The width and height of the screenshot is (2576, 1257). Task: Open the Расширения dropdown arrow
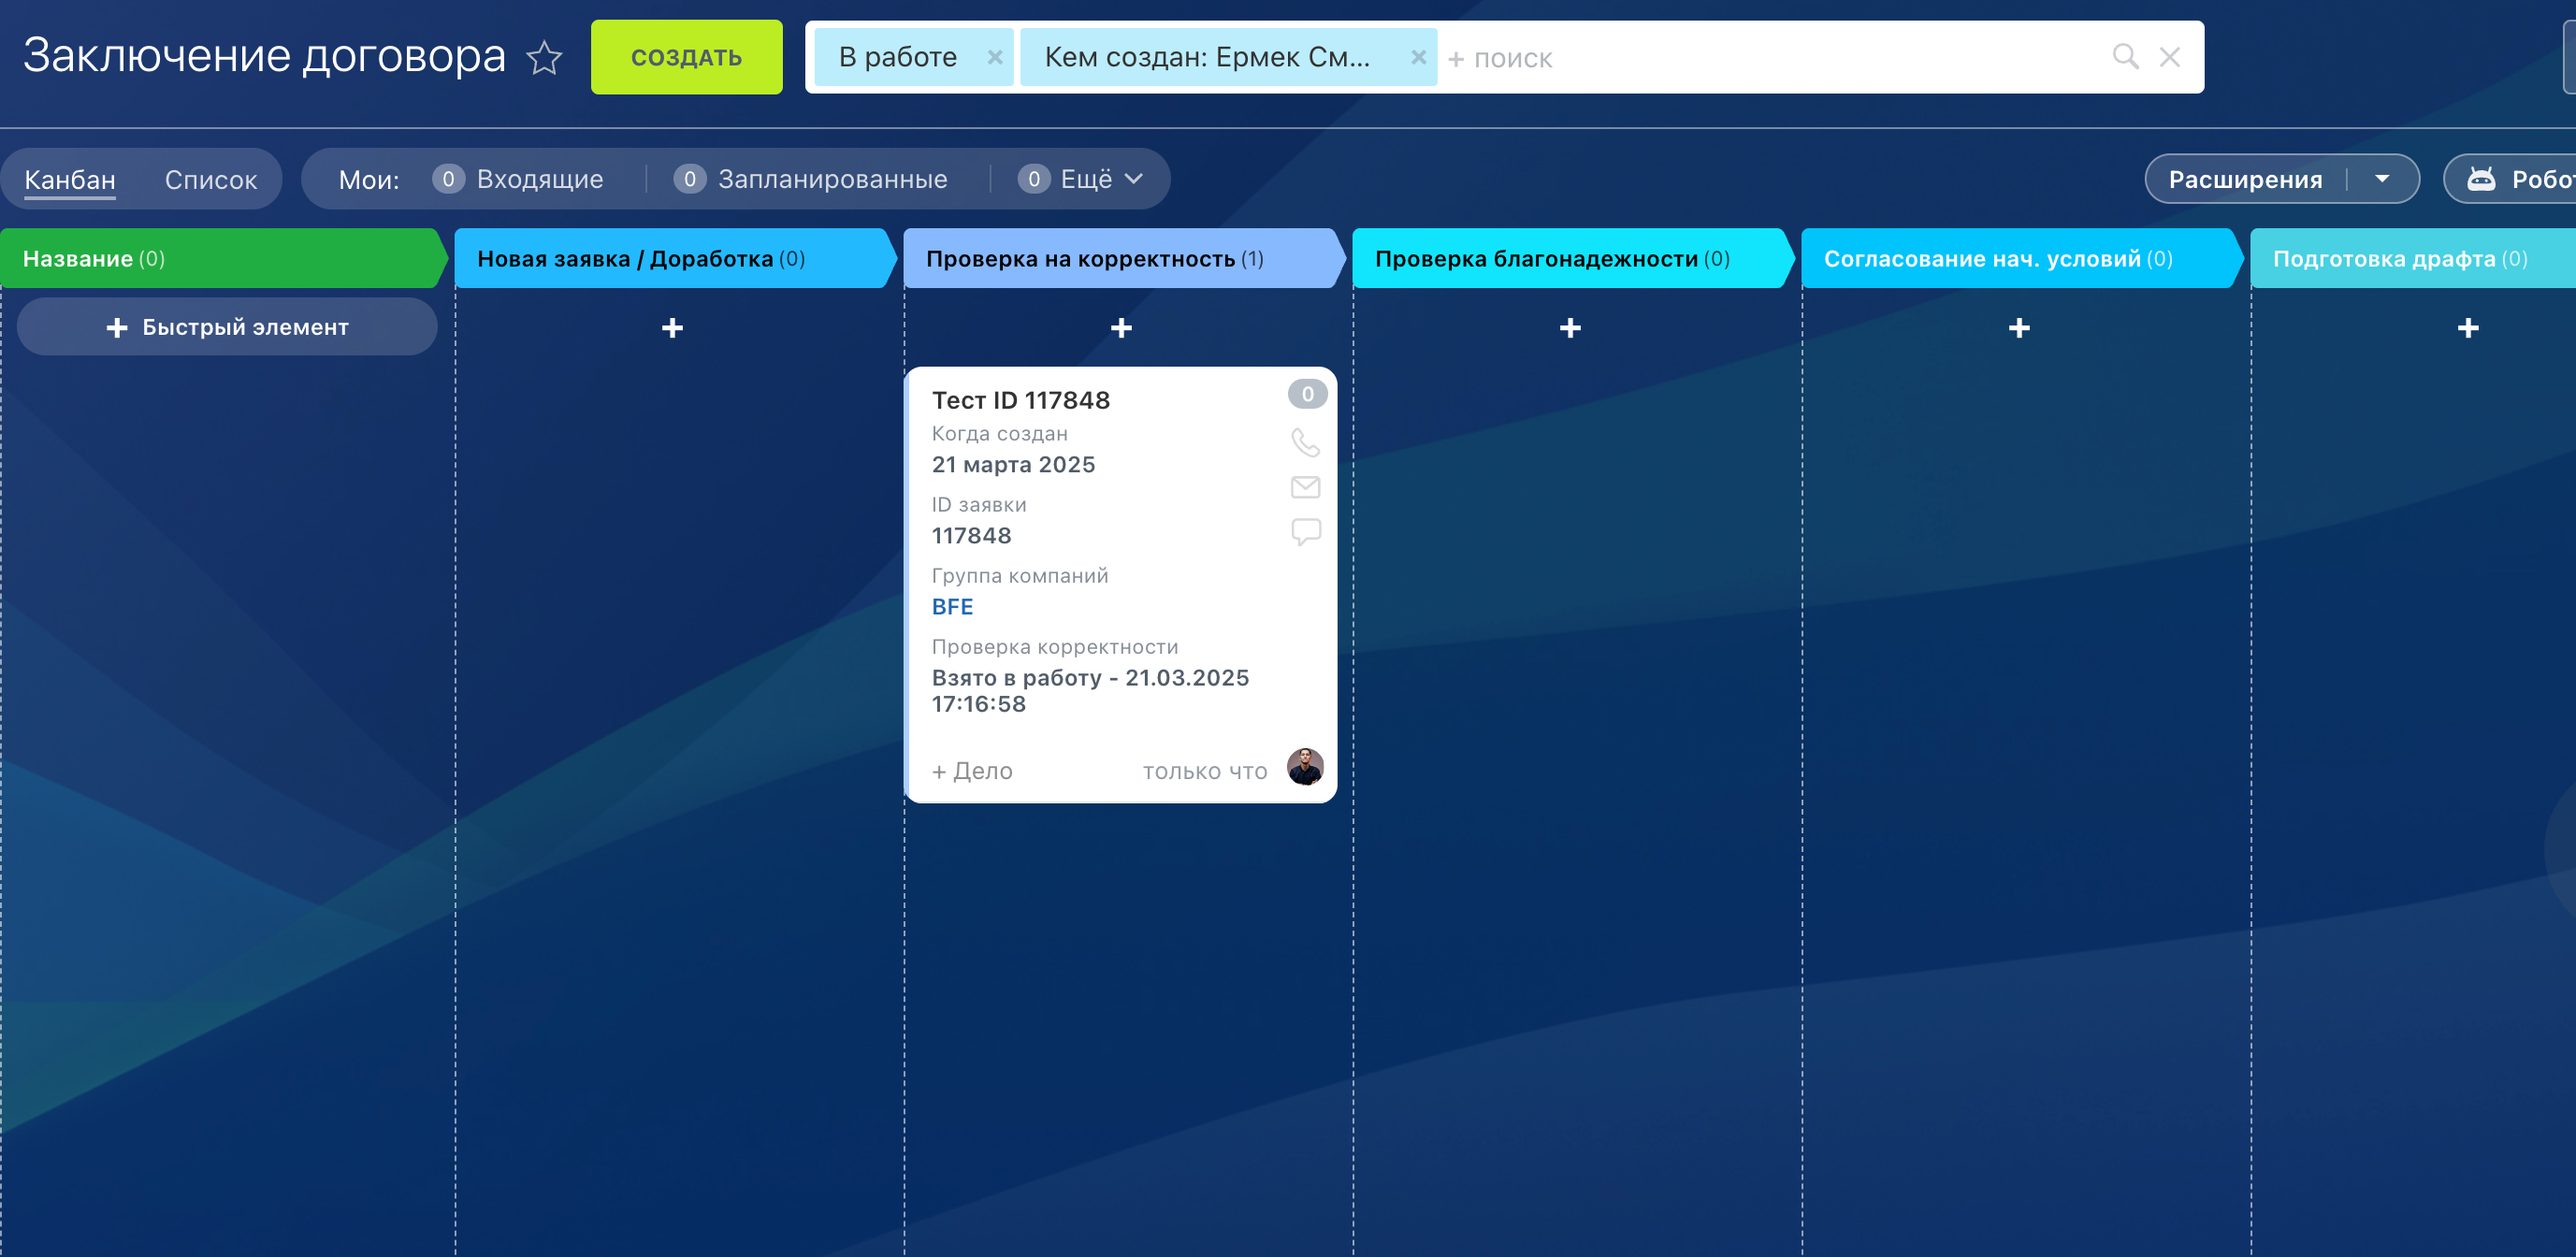tap(2382, 179)
